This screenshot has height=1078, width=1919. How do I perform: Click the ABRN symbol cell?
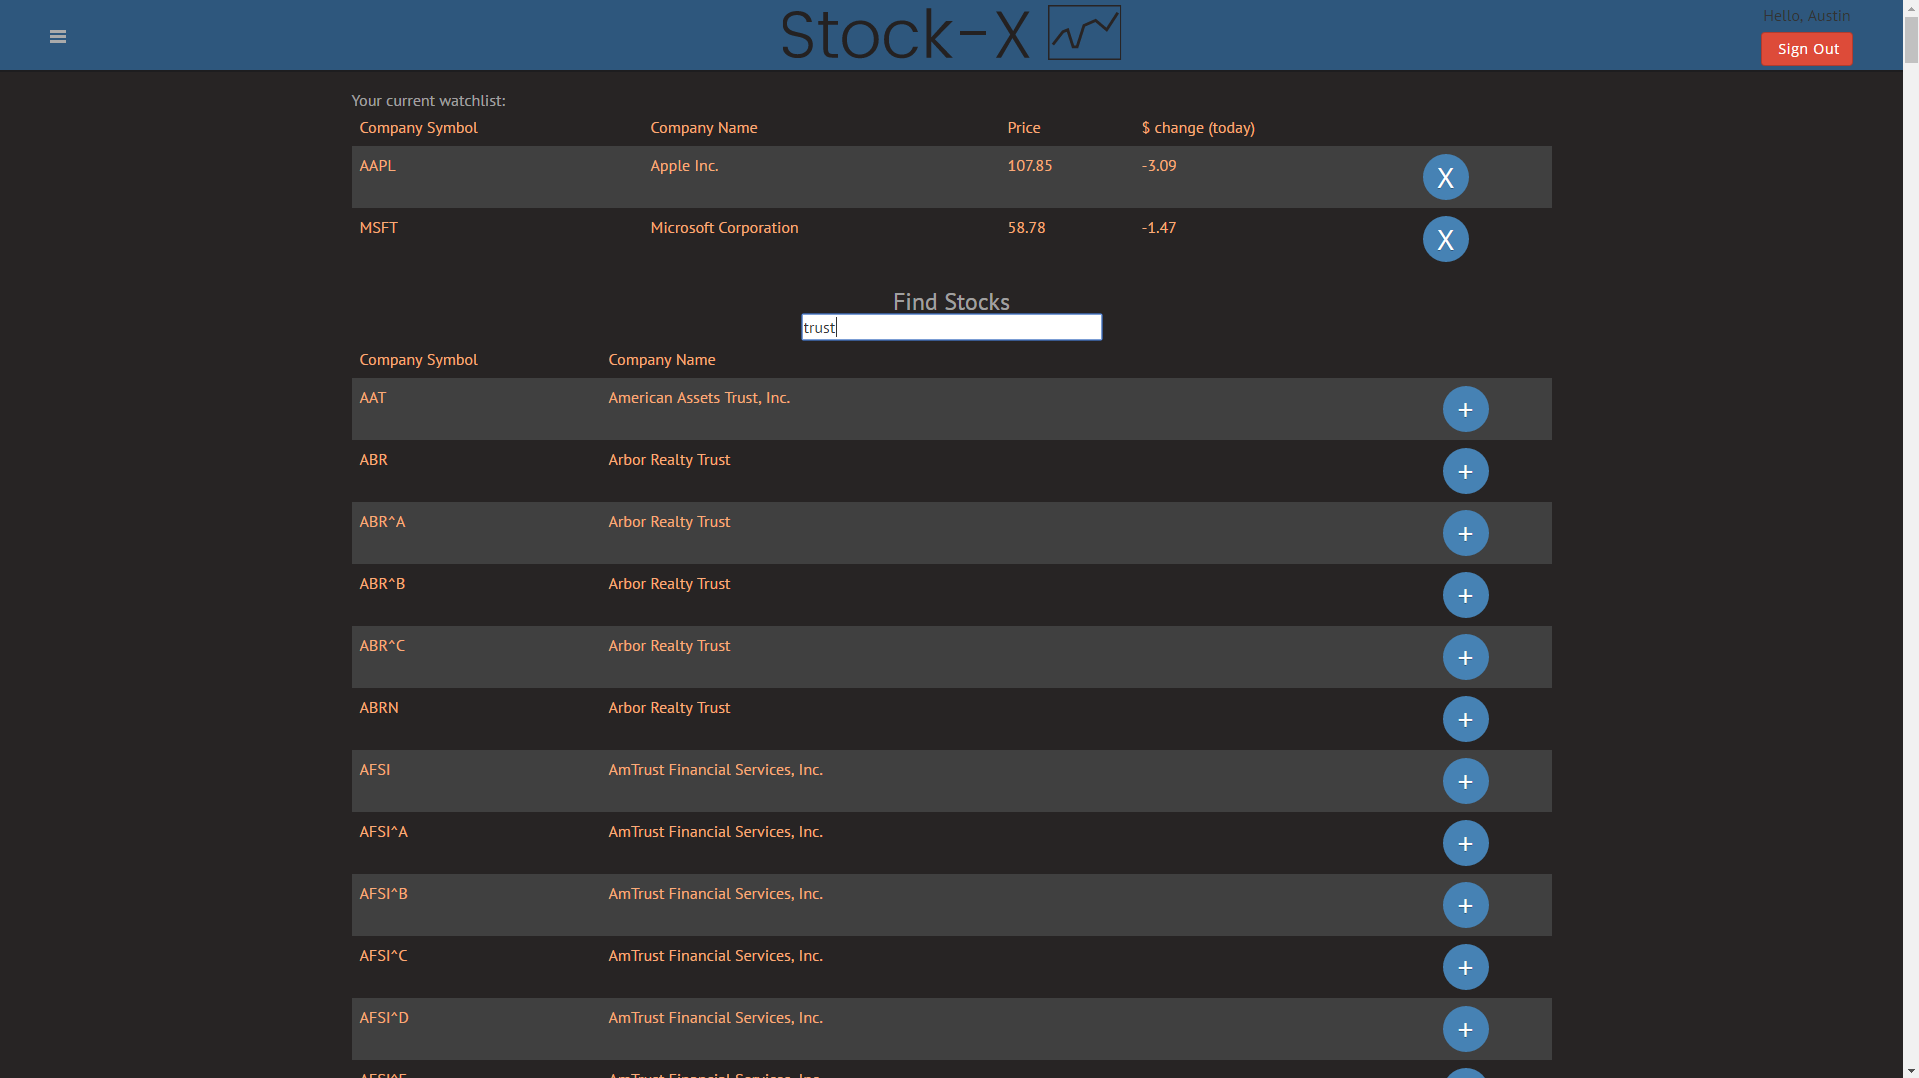pos(378,708)
